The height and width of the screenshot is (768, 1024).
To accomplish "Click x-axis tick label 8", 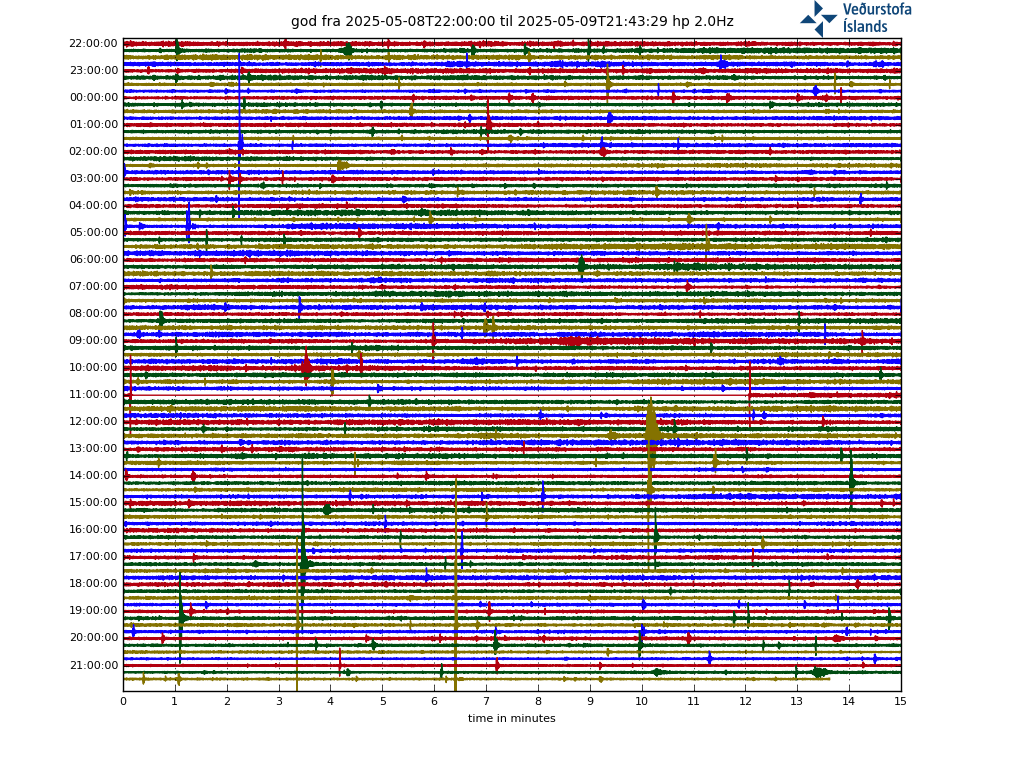I will pos(538,701).
